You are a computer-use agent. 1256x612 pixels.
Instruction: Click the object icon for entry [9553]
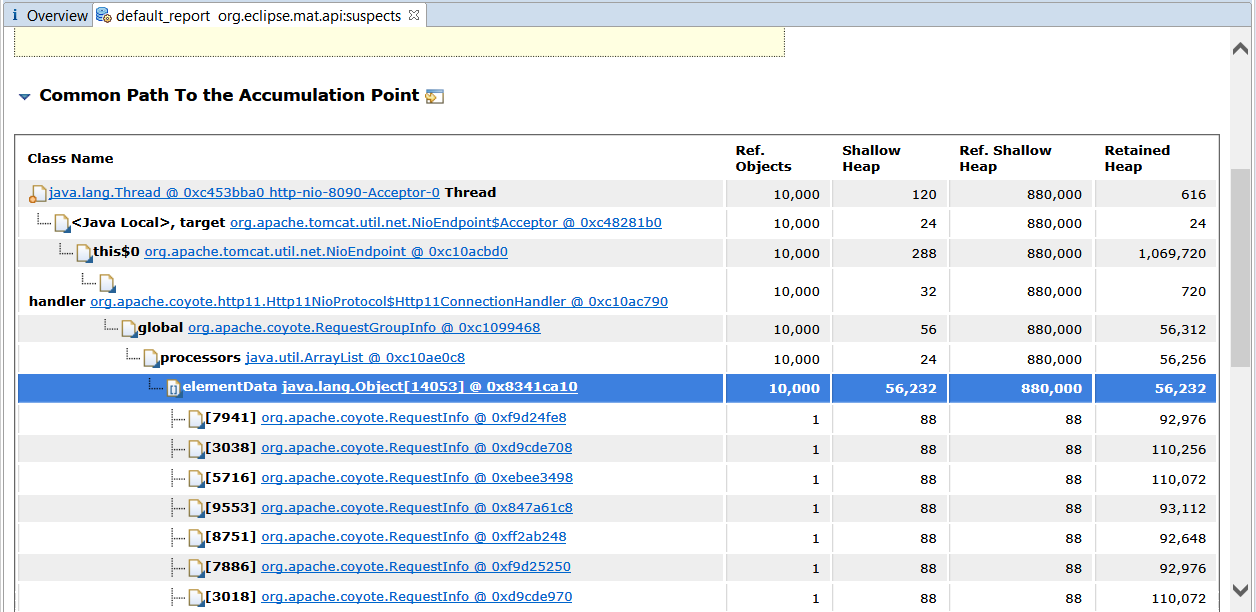point(196,509)
